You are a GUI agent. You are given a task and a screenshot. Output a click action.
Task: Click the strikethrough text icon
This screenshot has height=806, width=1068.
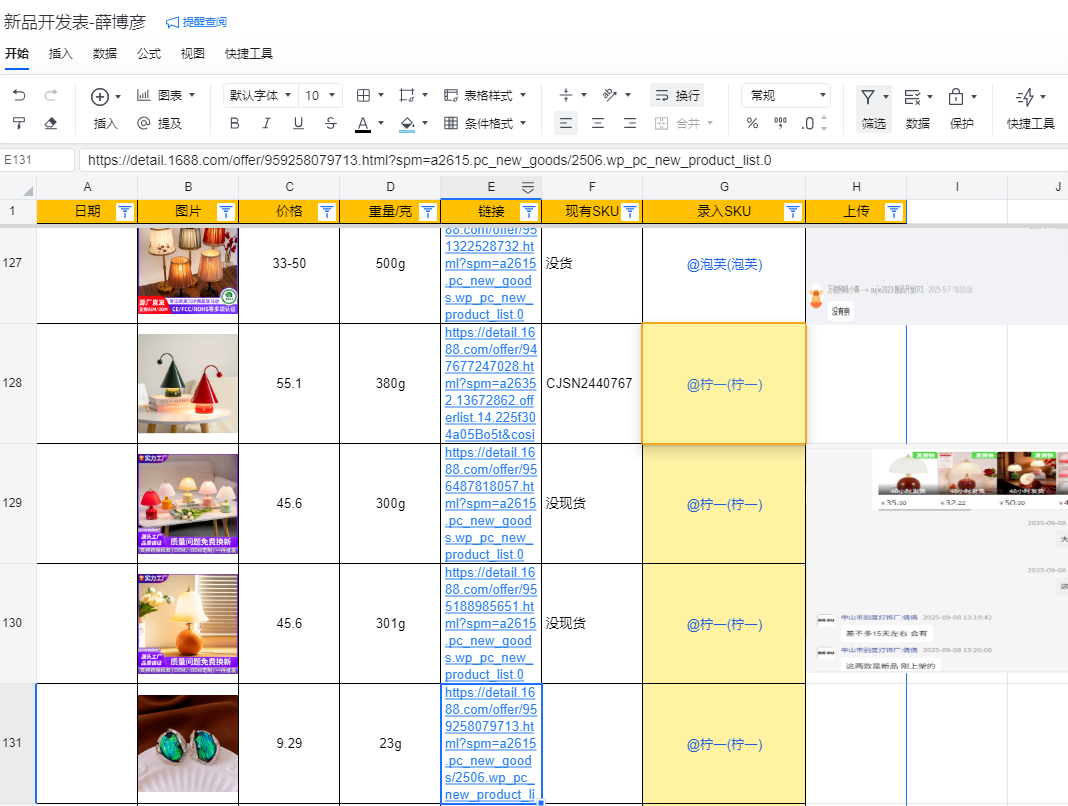click(330, 123)
